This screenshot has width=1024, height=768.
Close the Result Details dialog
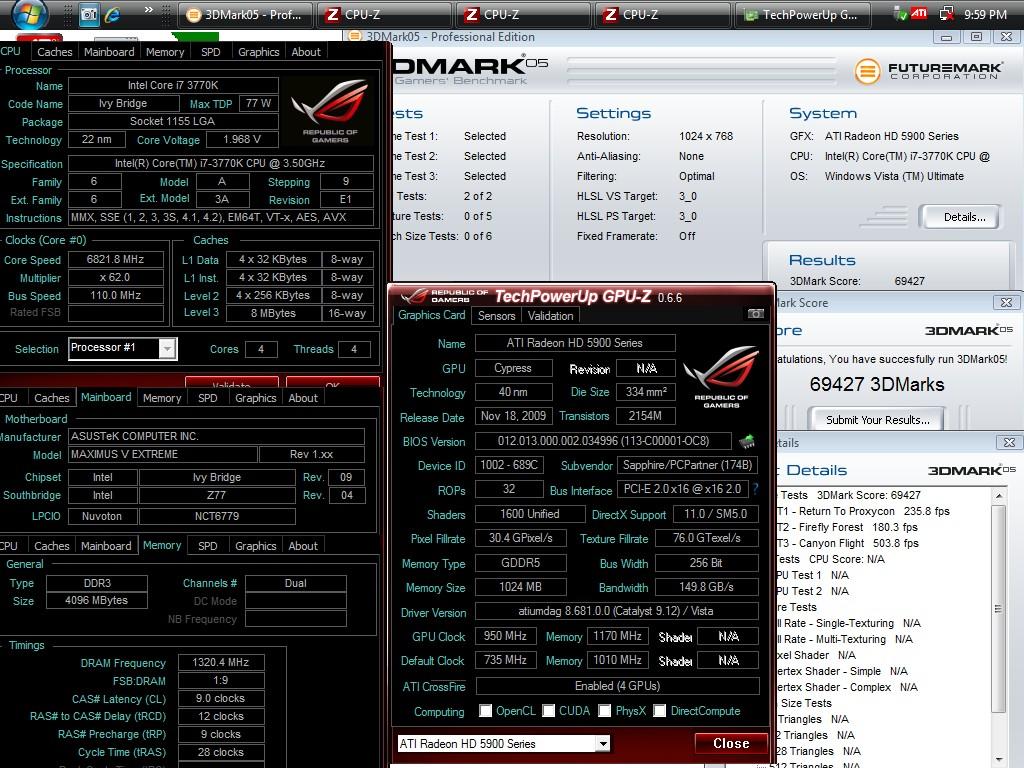[1008, 442]
